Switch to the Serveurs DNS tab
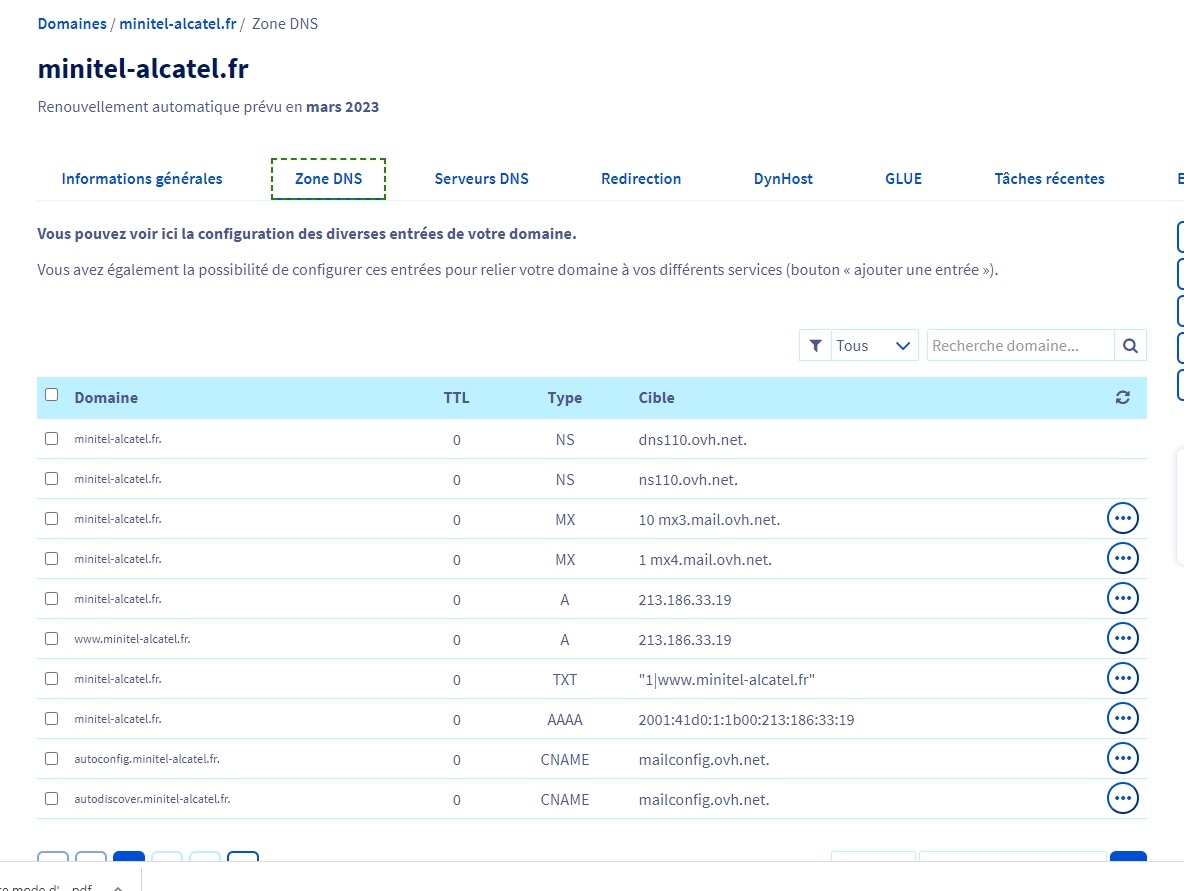Image resolution: width=1184 pixels, height=891 pixels. click(x=481, y=179)
